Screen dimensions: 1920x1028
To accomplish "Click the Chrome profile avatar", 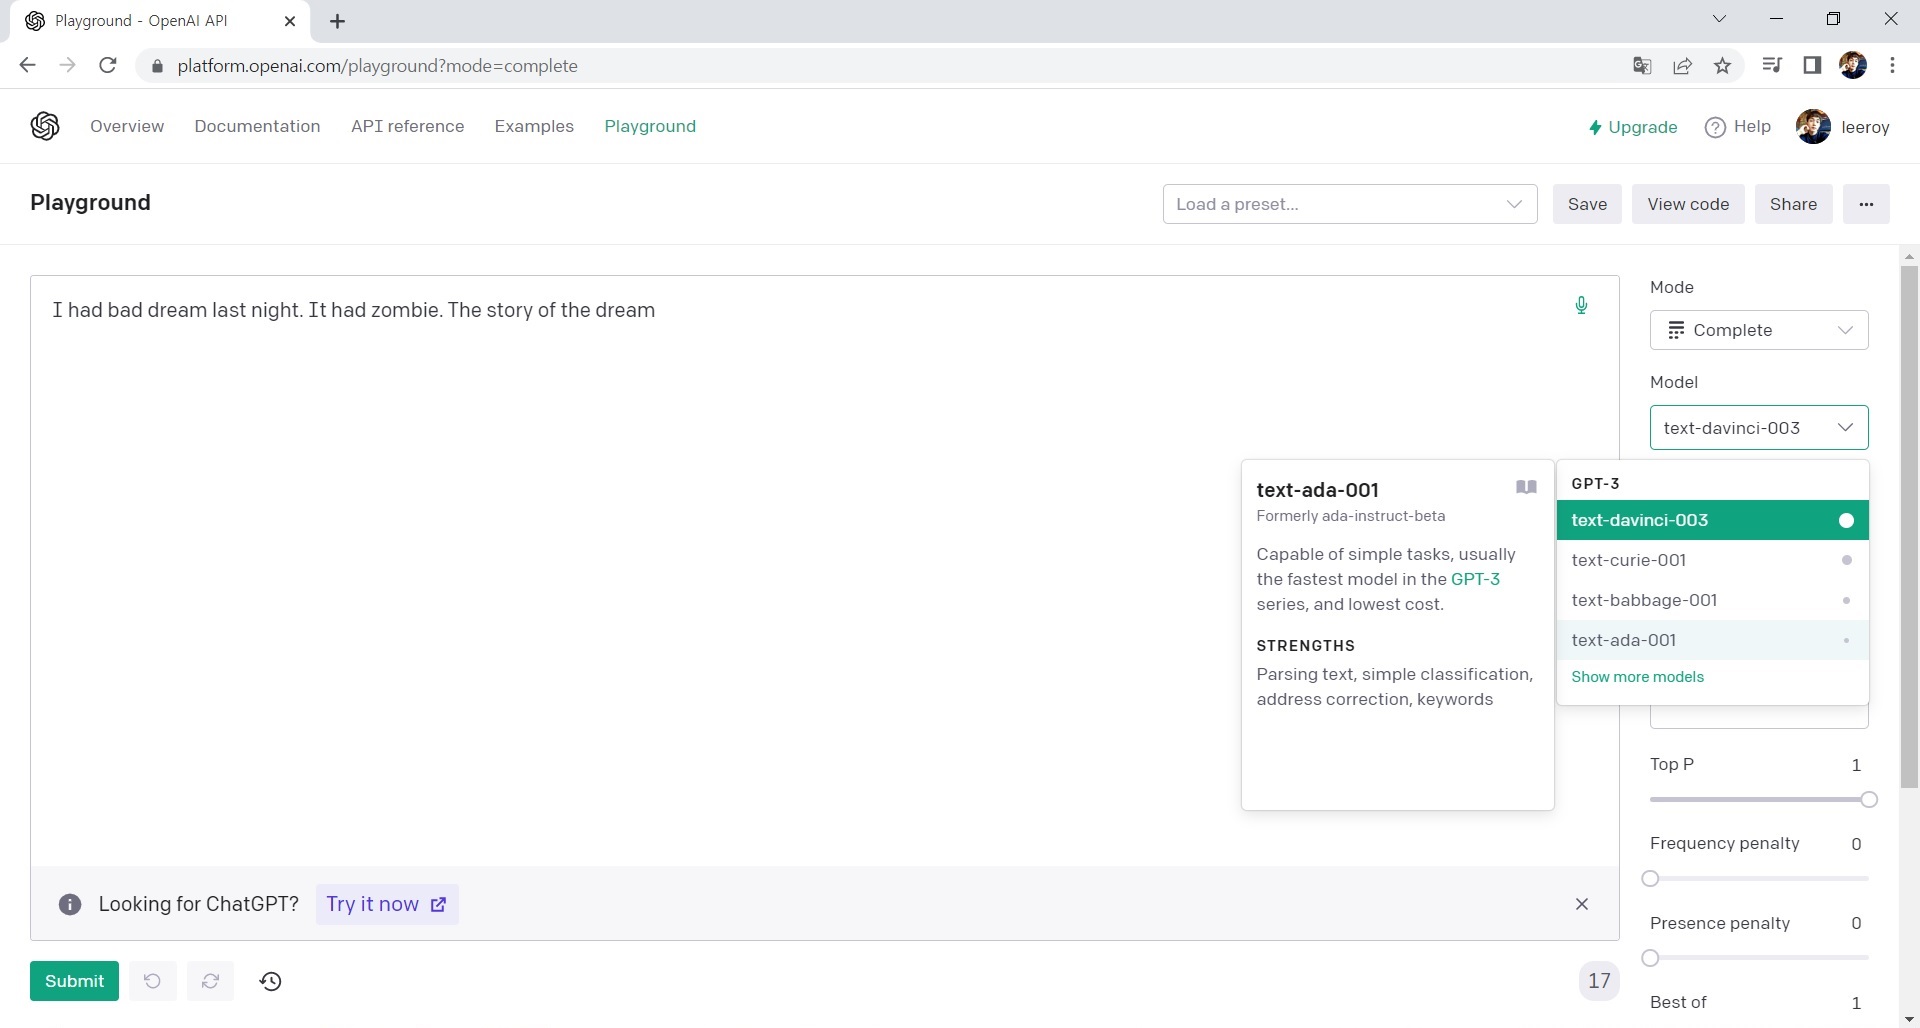I will (x=1853, y=66).
